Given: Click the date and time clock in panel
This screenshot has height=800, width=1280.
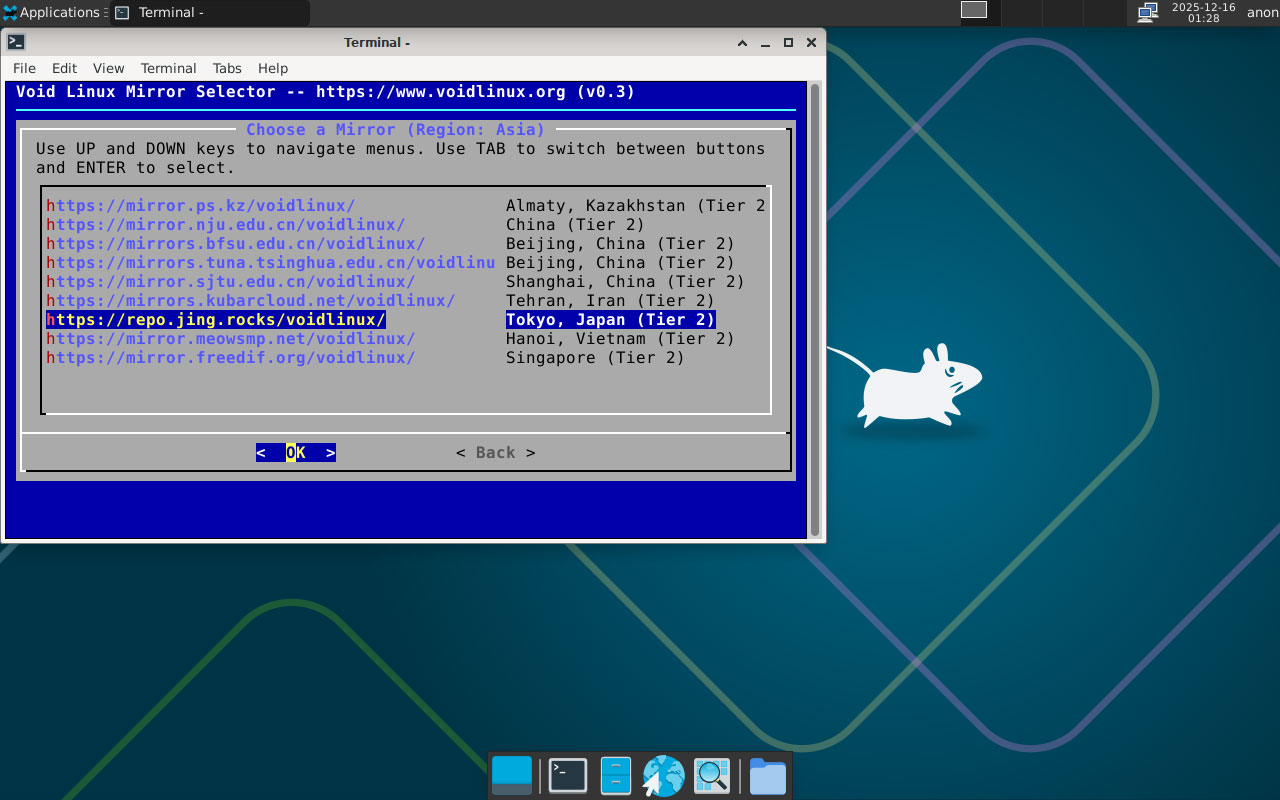Looking at the screenshot, I should (1203, 12).
